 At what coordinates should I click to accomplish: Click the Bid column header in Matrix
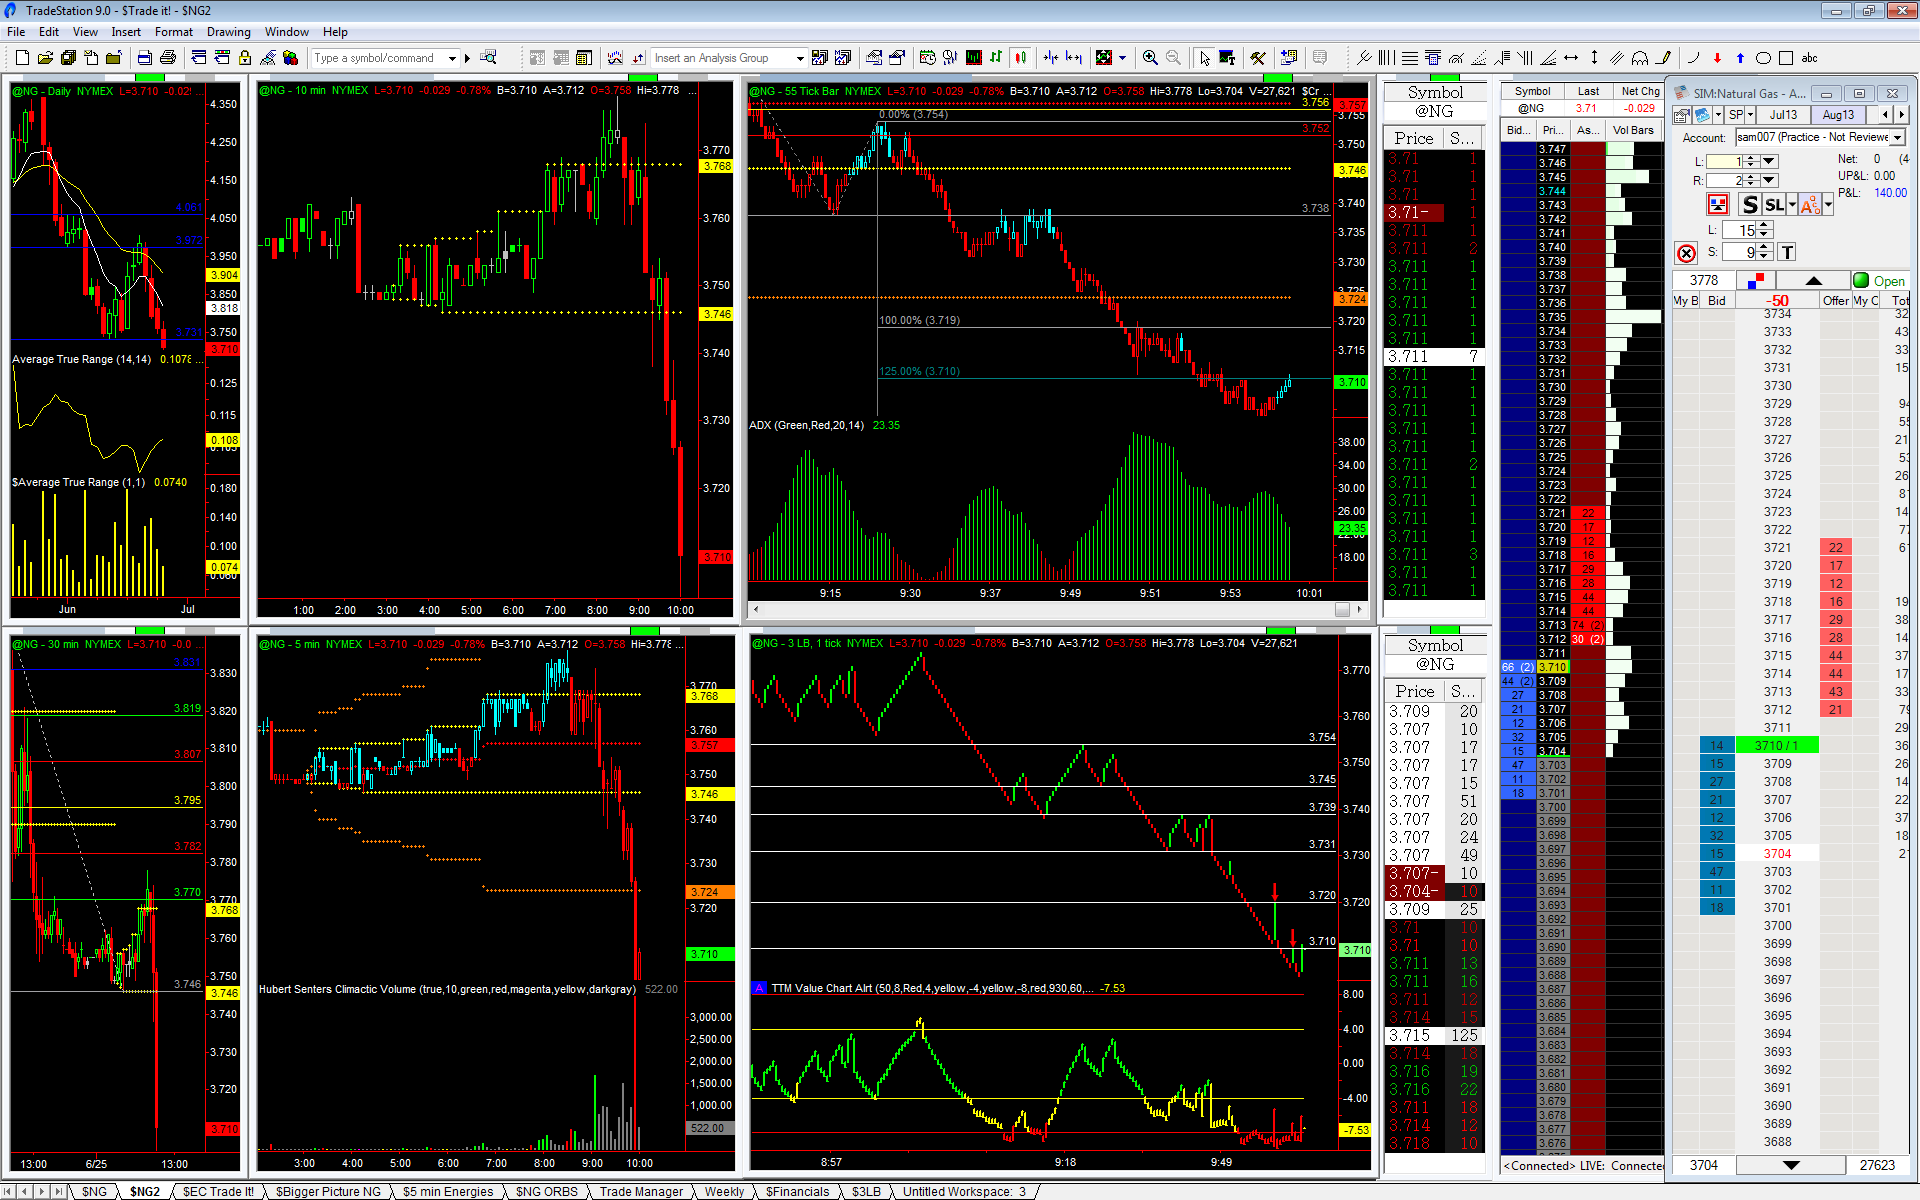(1717, 301)
